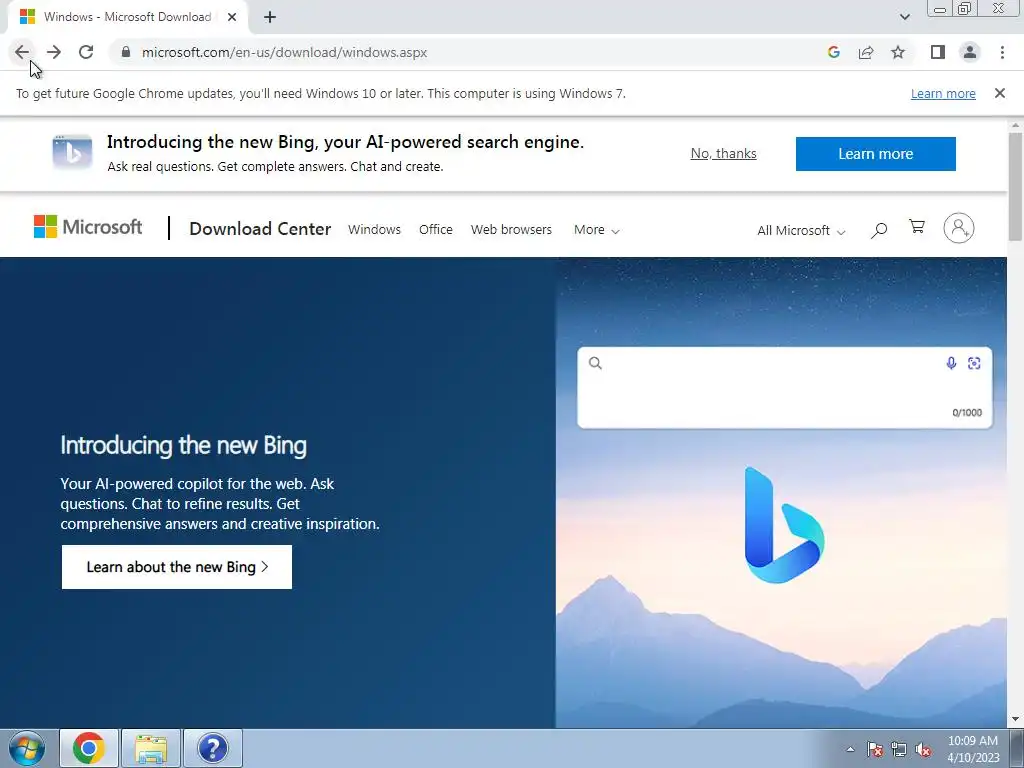Share this page using the share icon
The width and height of the screenshot is (1024, 768).
[866, 52]
